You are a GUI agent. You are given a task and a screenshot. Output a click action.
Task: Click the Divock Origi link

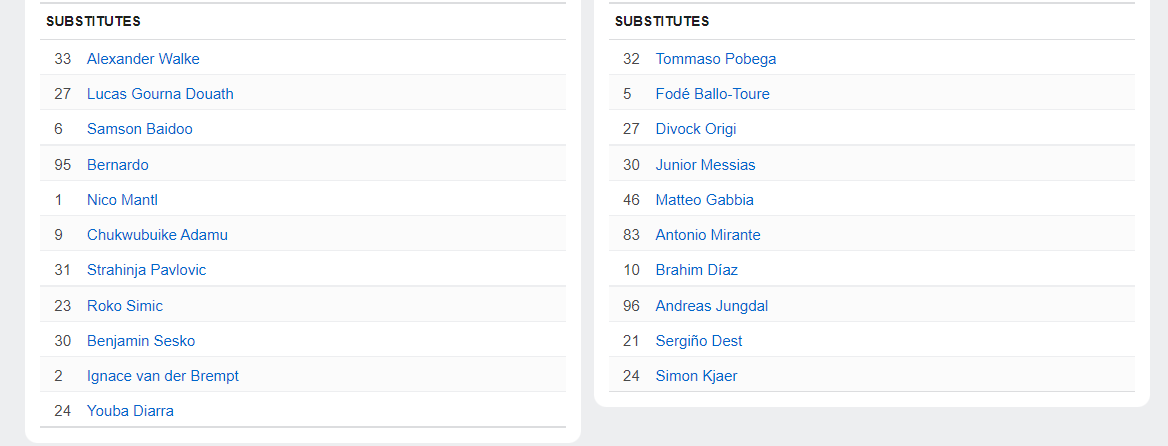coord(696,129)
